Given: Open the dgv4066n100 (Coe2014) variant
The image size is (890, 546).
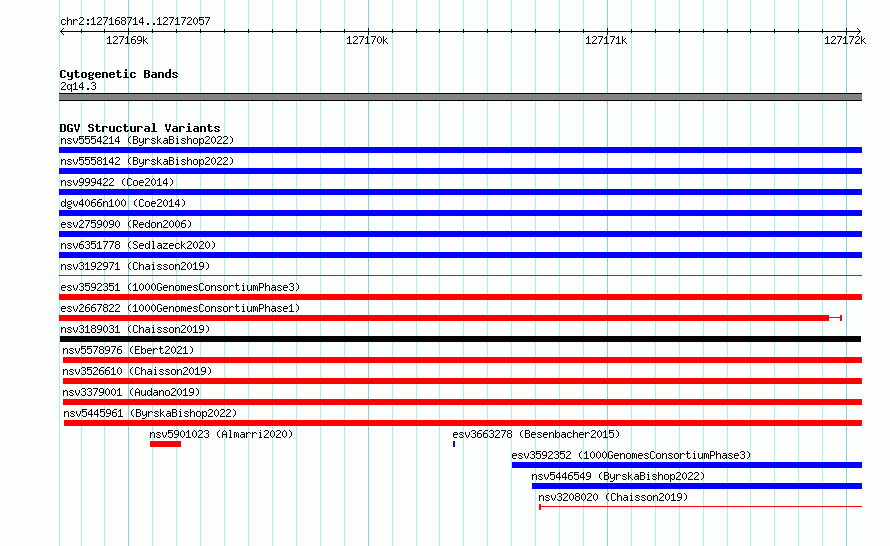Looking at the screenshot, I should [123, 203].
